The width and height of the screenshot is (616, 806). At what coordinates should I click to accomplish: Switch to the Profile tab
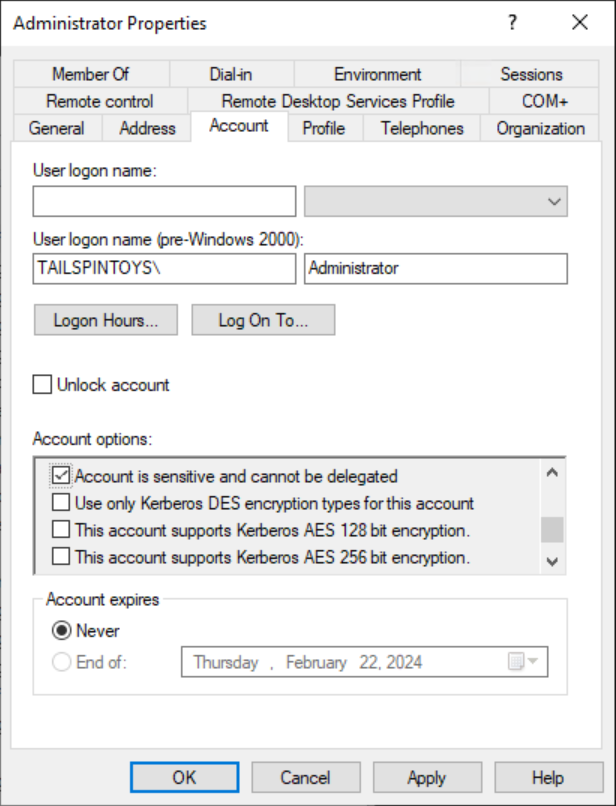[x=324, y=128]
